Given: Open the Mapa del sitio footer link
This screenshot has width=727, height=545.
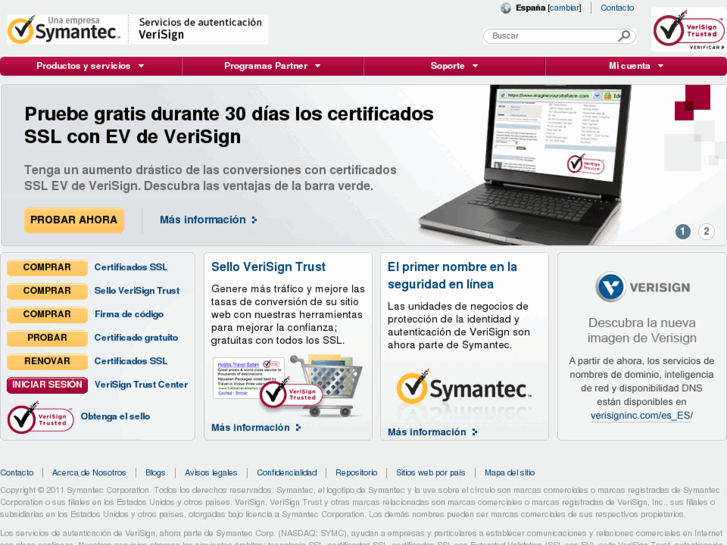Looking at the screenshot, I should [510, 473].
